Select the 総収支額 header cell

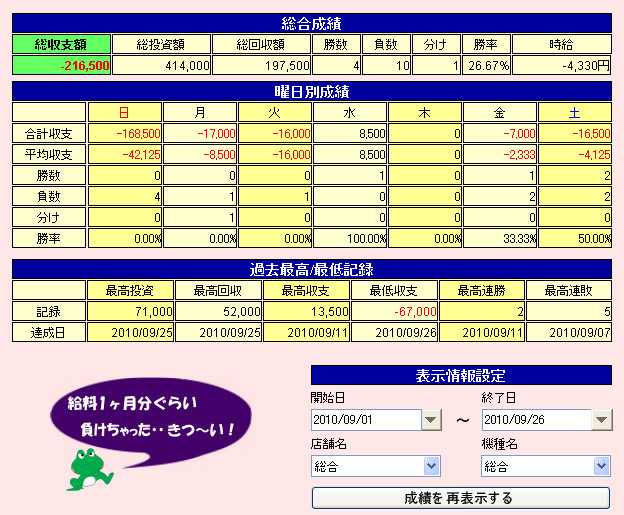point(61,44)
